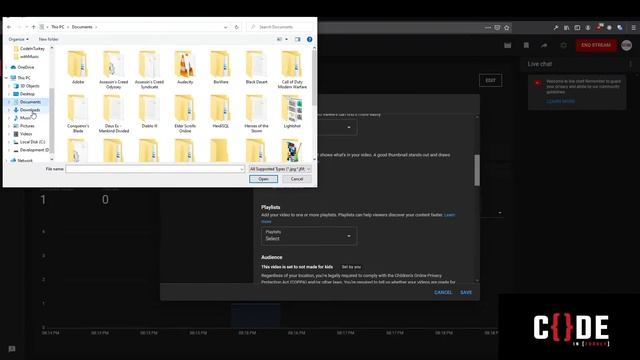Select the Lightshot folder
640x360 pixels.
(x=292, y=111)
